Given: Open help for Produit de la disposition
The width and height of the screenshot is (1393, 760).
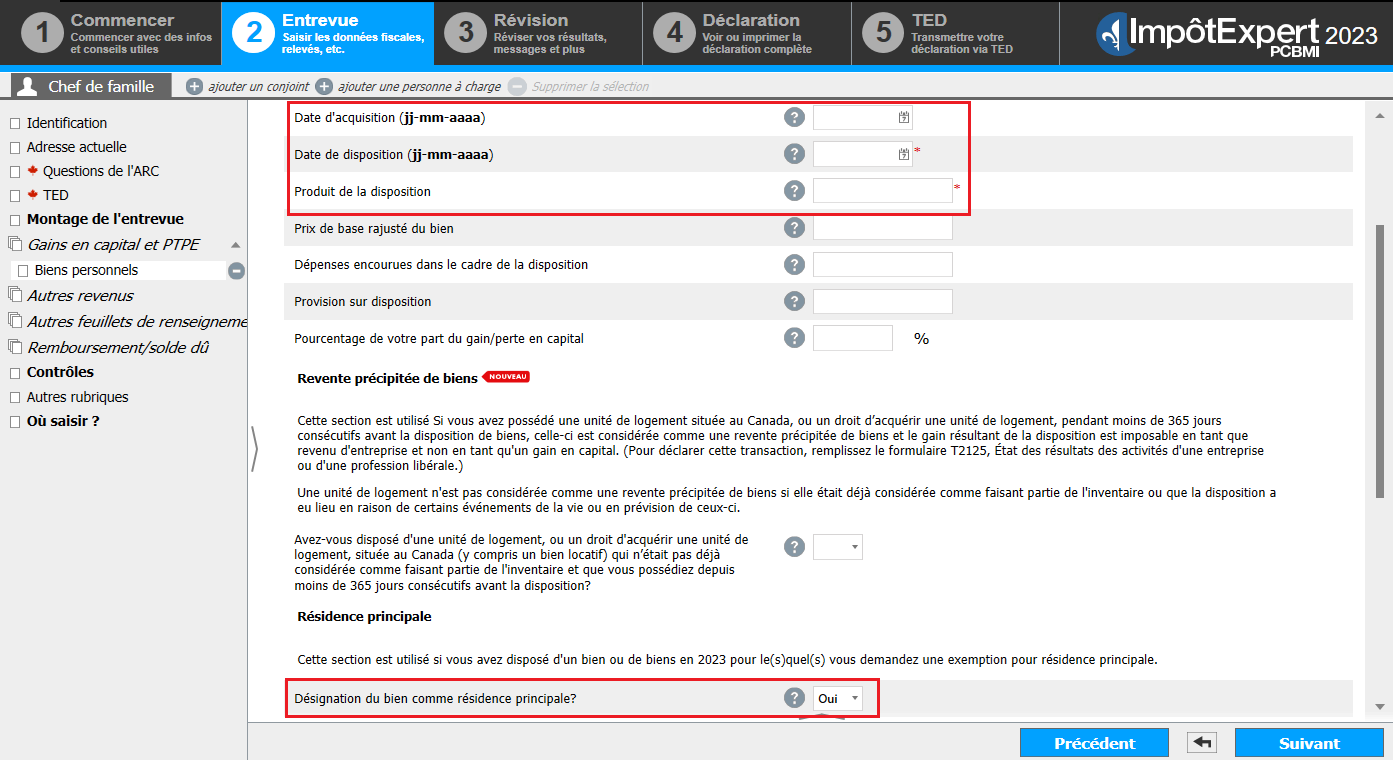Looking at the screenshot, I should [x=794, y=191].
